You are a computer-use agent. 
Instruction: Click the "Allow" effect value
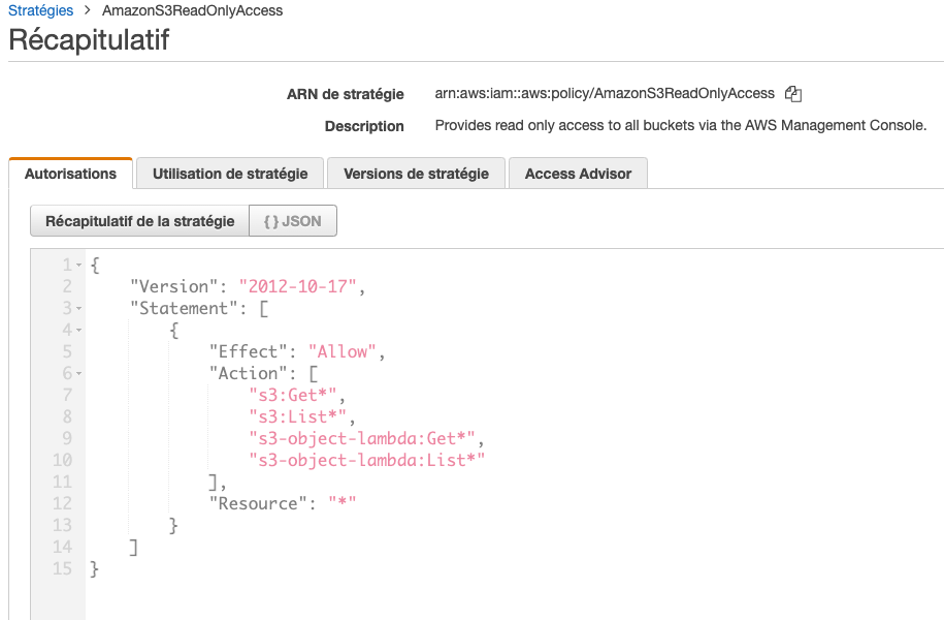pyautogui.click(x=342, y=351)
